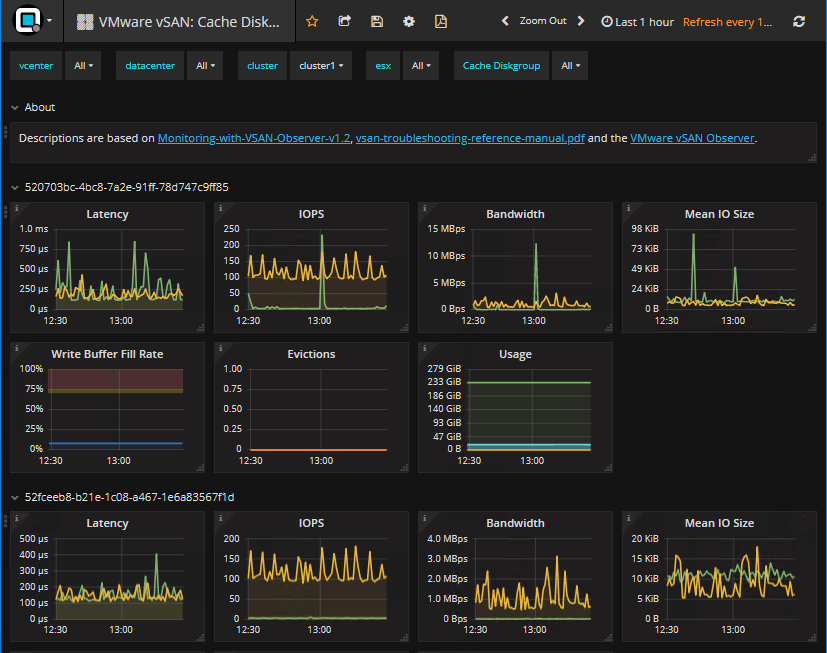The image size is (827, 653).
Task: Open dashboard settings gear
Action: 409,21
